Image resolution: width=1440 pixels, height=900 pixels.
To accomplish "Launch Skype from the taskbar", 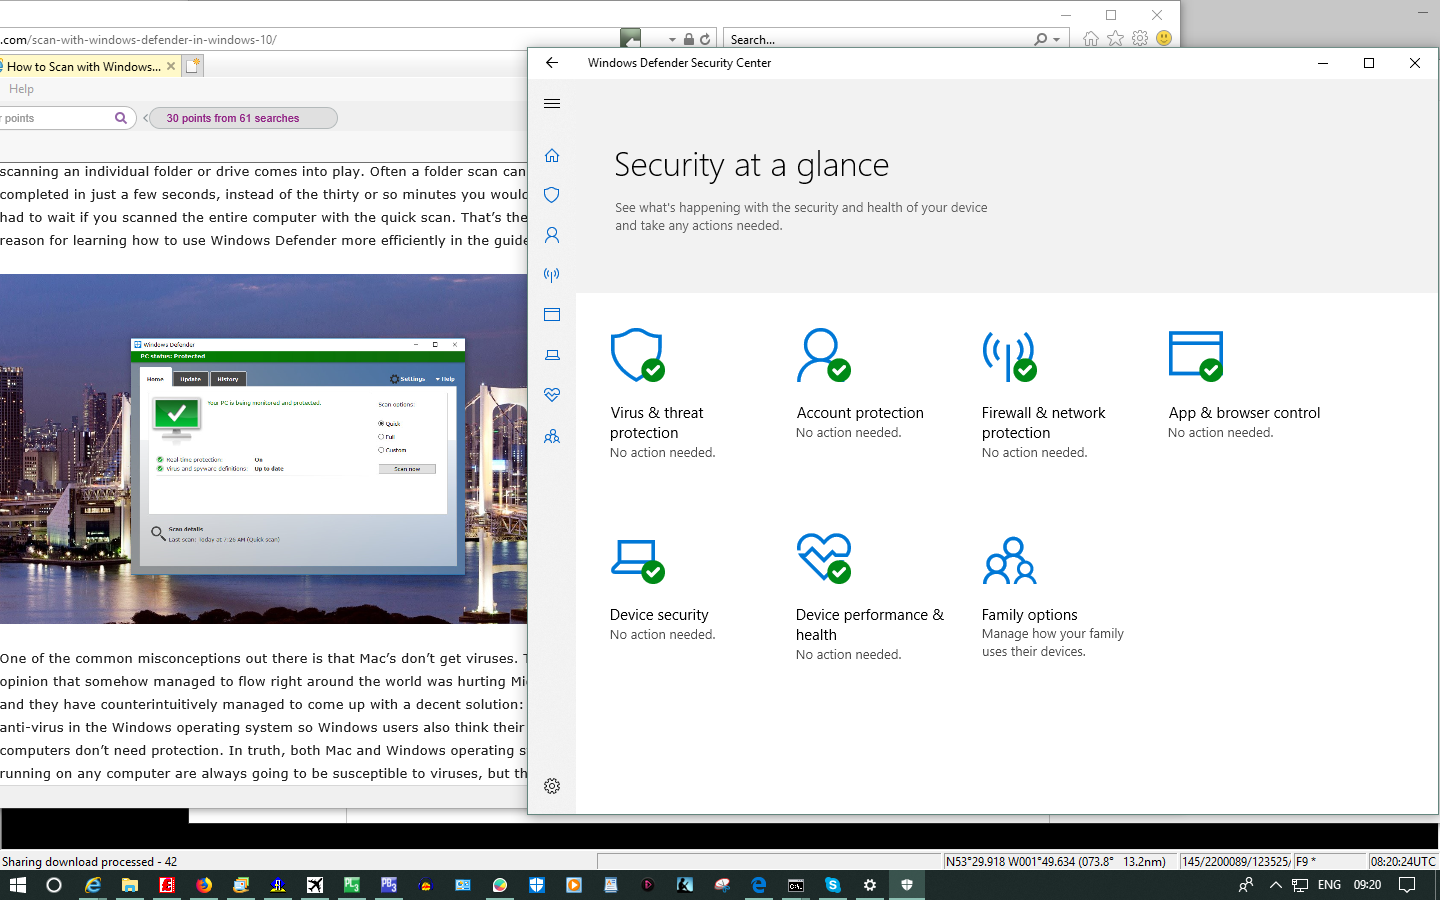I will tap(832, 885).
